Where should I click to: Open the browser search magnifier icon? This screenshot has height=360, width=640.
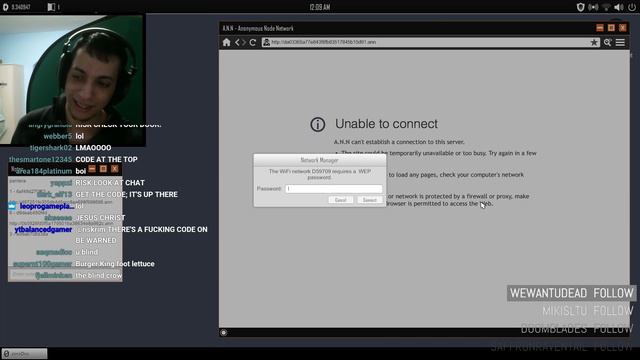coord(607,42)
